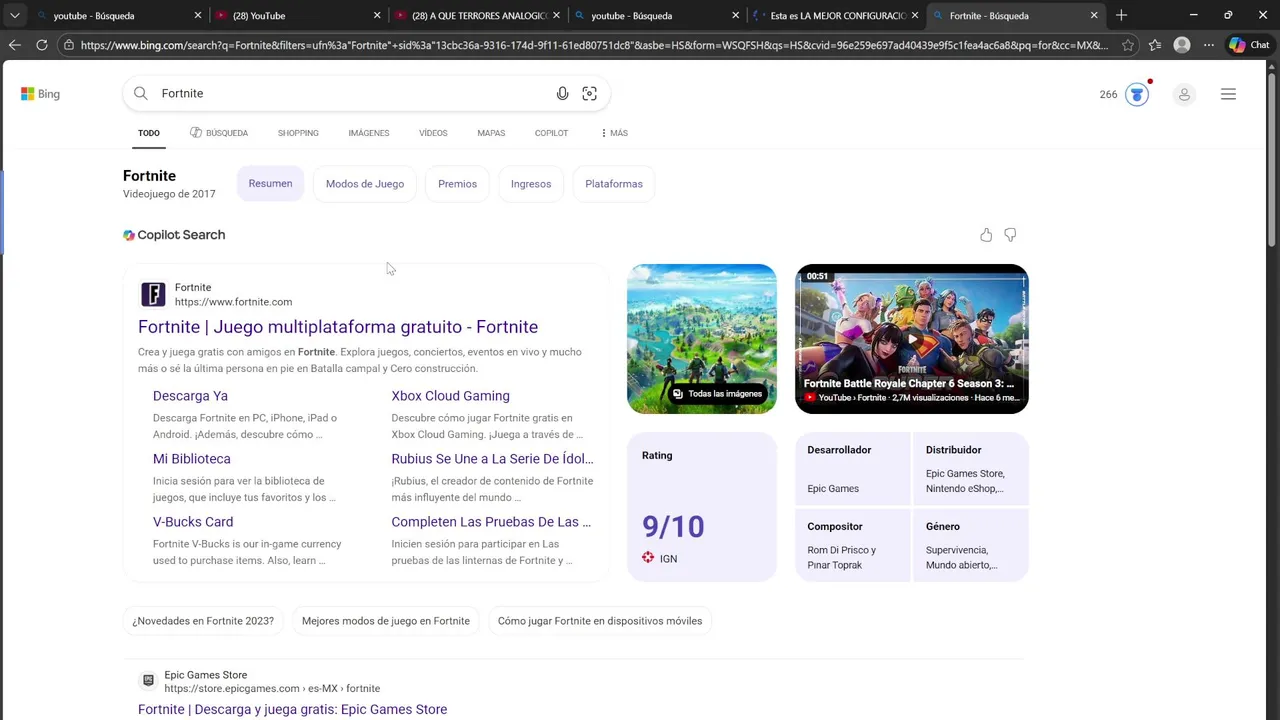
Task: Open the V-Bucks Card link
Action: (x=193, y=522)
